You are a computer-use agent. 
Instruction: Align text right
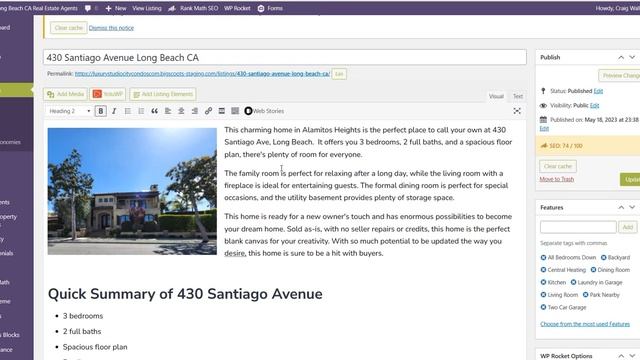tap(195, 111)
